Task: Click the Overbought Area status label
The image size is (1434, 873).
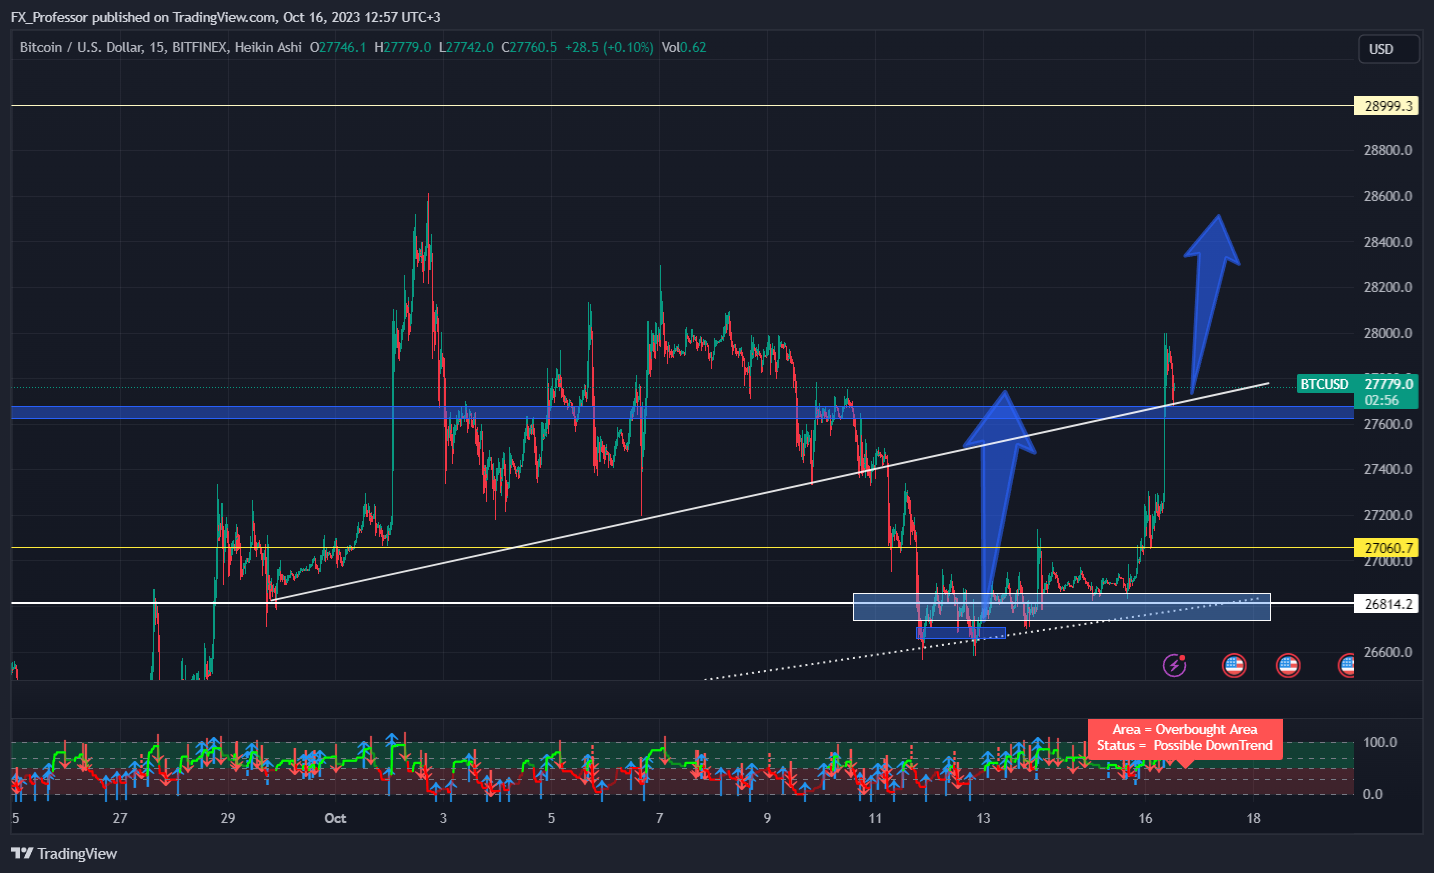Action: pyautogui.click(x=1184, y=738)
